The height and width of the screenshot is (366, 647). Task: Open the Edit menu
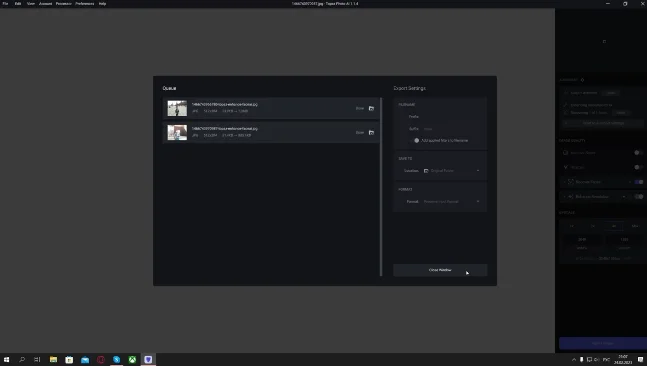tap(18, 4)
